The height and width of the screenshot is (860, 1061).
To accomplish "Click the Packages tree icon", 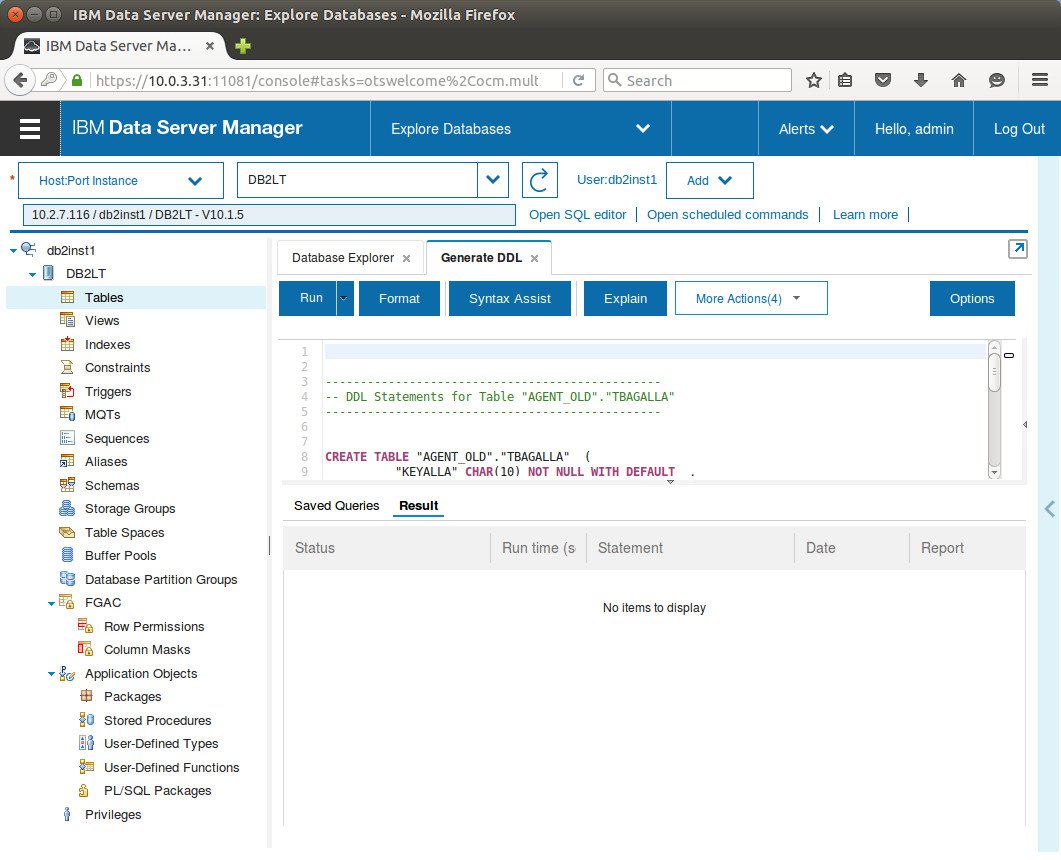I will click(x=86, y=696).
